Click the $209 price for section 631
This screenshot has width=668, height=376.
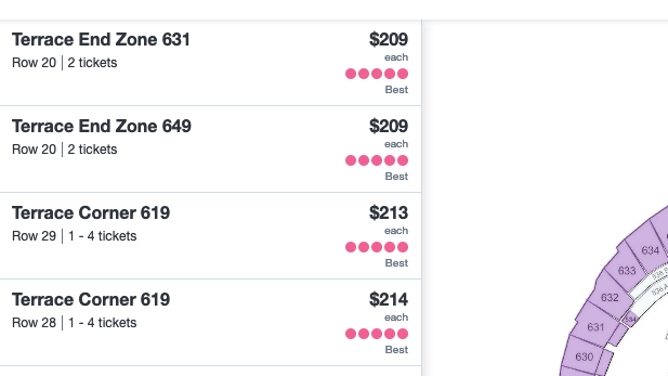point(389,40)
